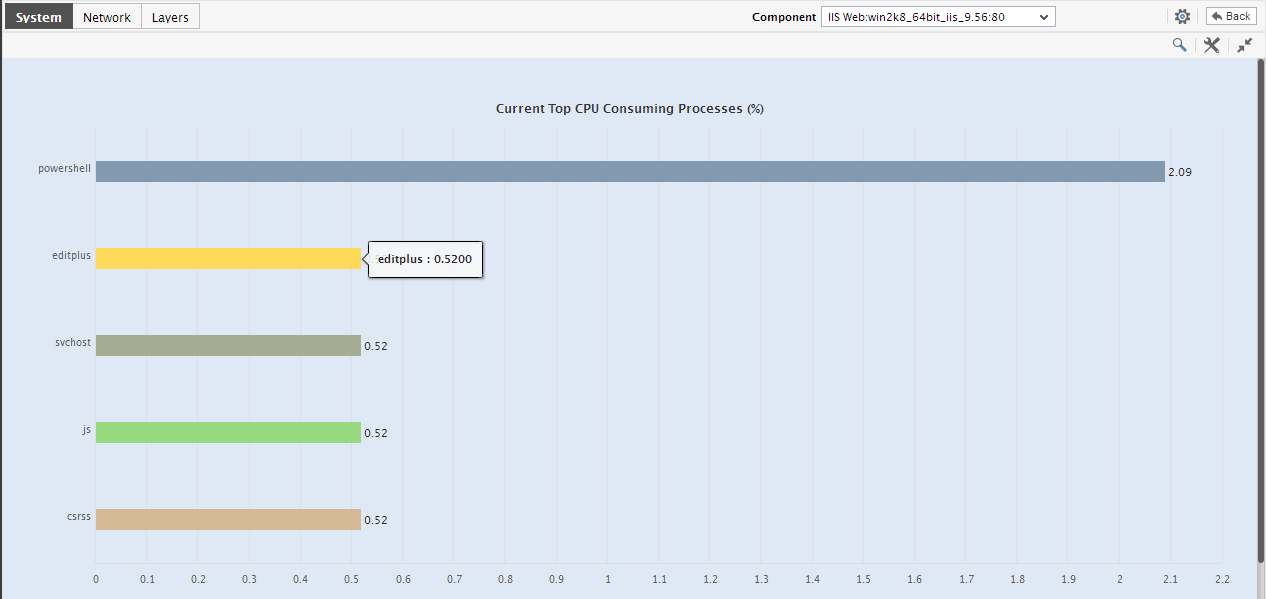
Task: Click the yellow editplus bar
Action: 228,258
